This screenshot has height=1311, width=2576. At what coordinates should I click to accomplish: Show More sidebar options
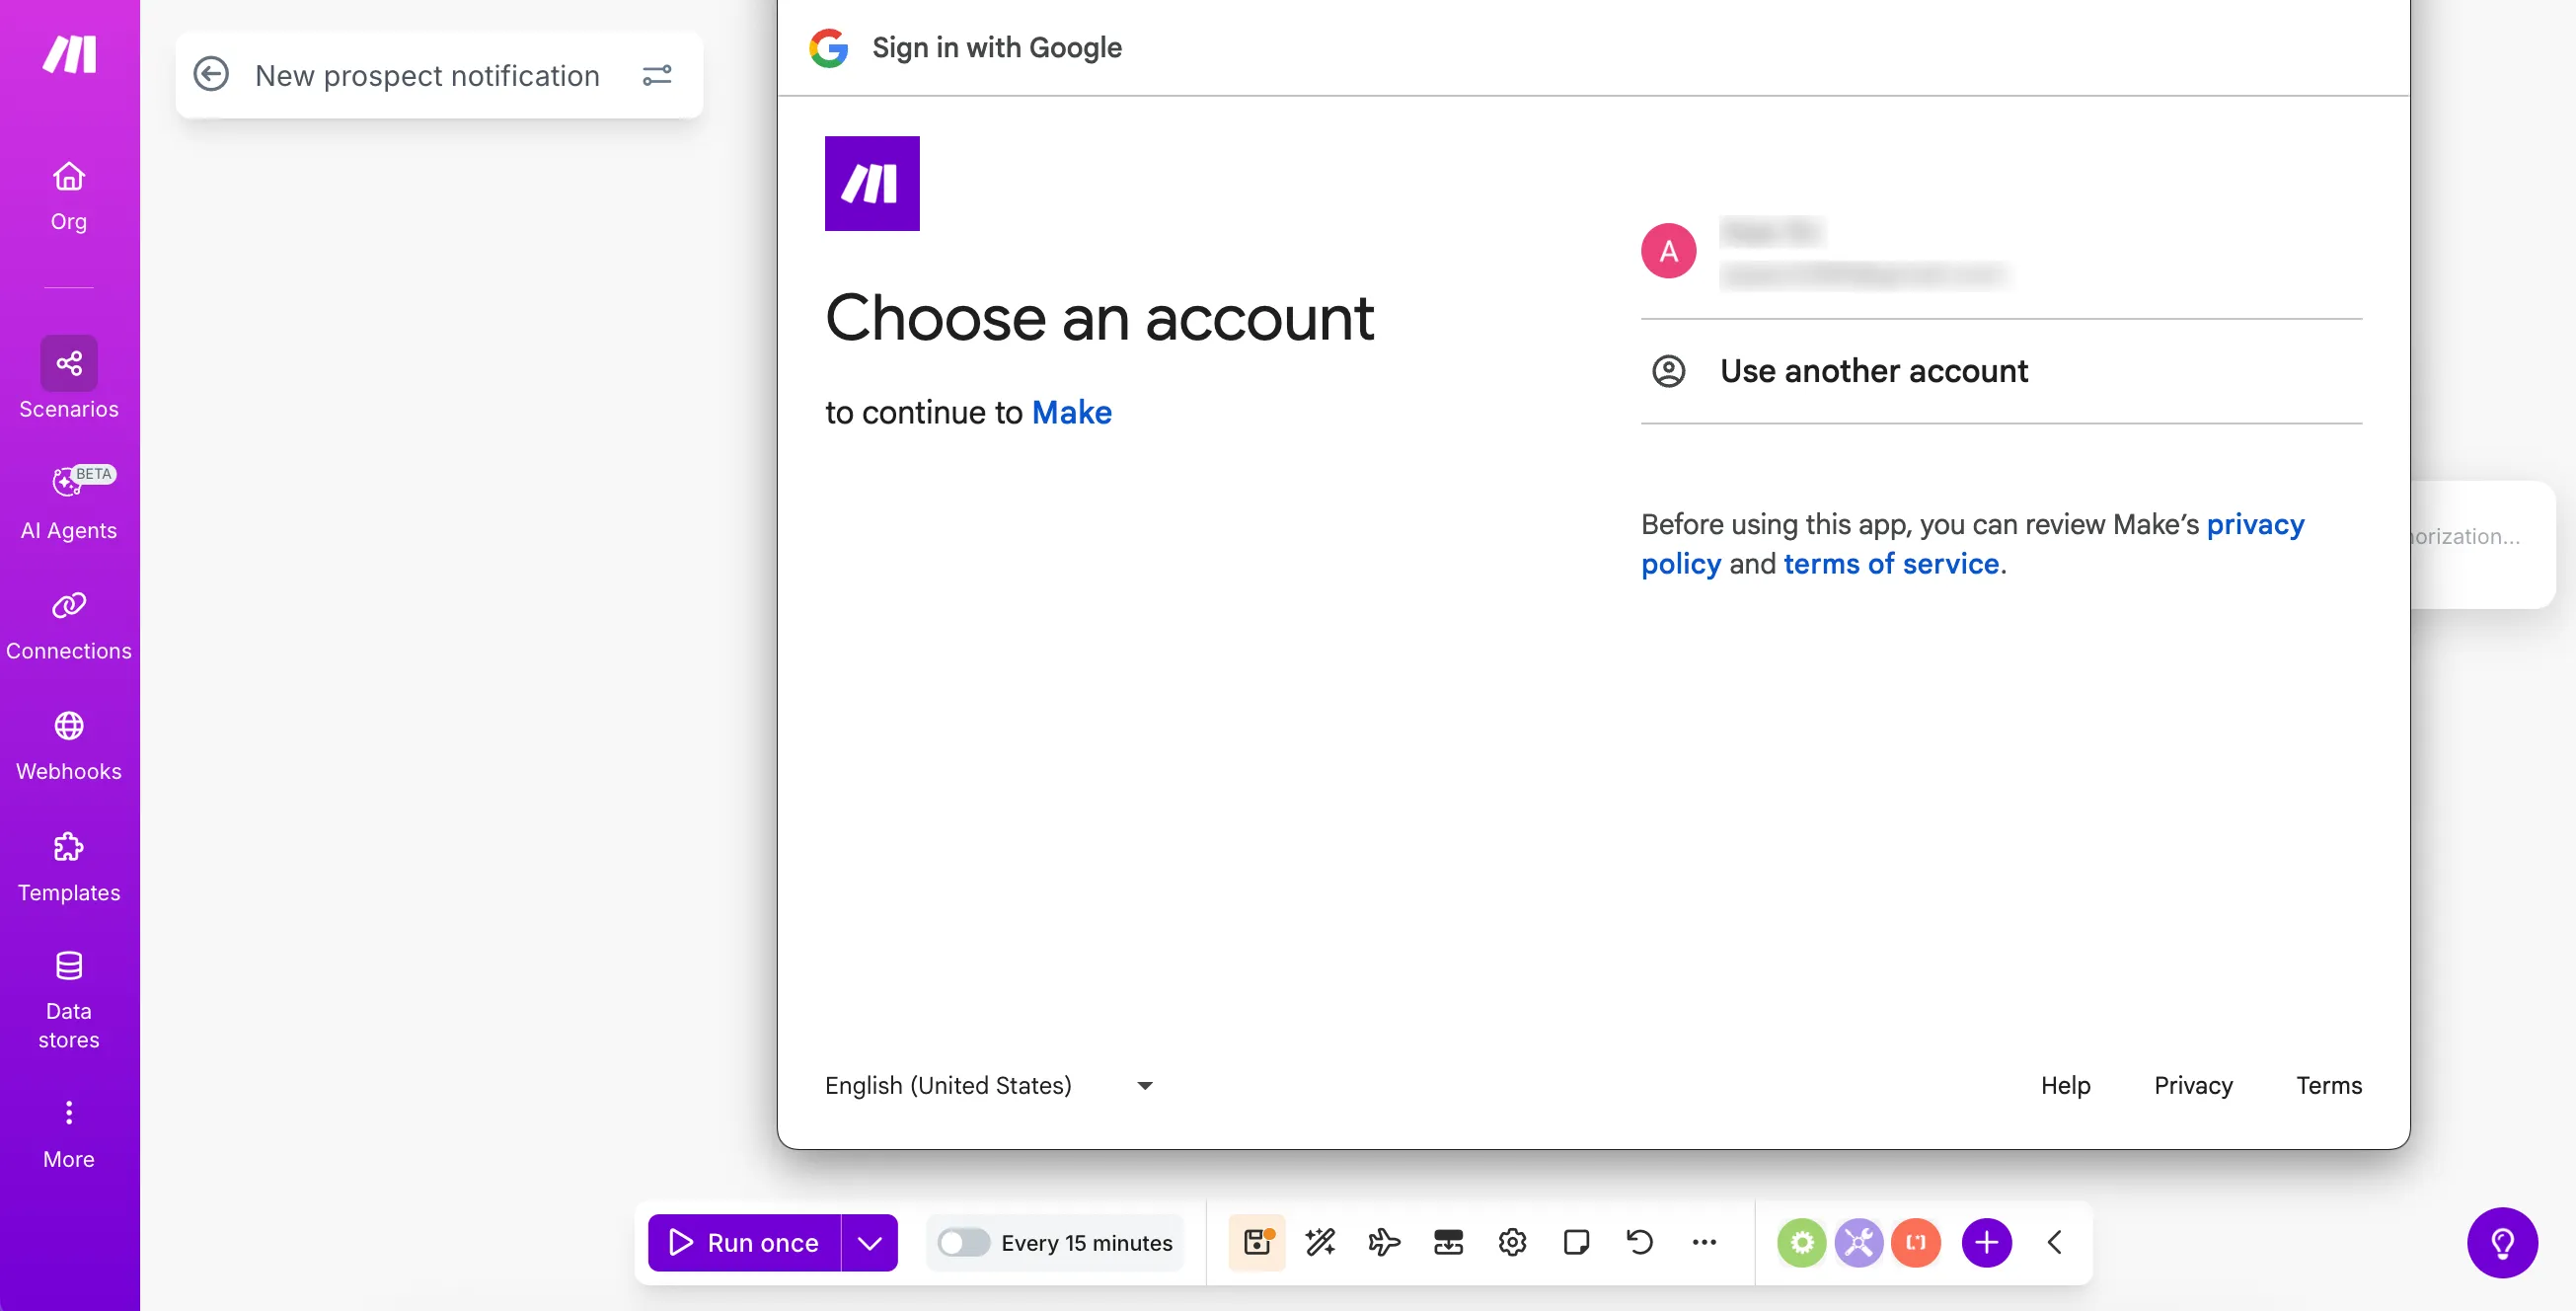coord(69,1134)
